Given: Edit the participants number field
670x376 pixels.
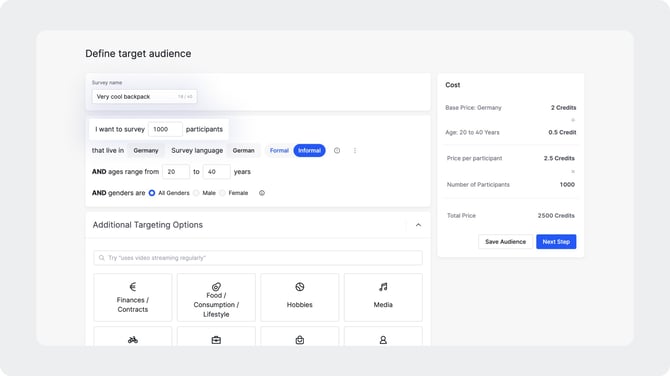Looking at the screenshot, I should (x=165, y=129).
